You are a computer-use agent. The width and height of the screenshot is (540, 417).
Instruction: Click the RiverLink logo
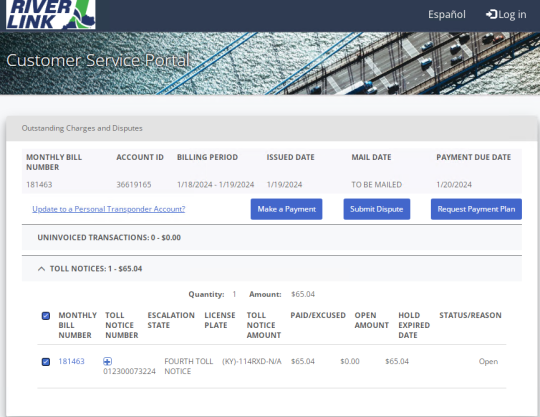[x=51, y=14]
